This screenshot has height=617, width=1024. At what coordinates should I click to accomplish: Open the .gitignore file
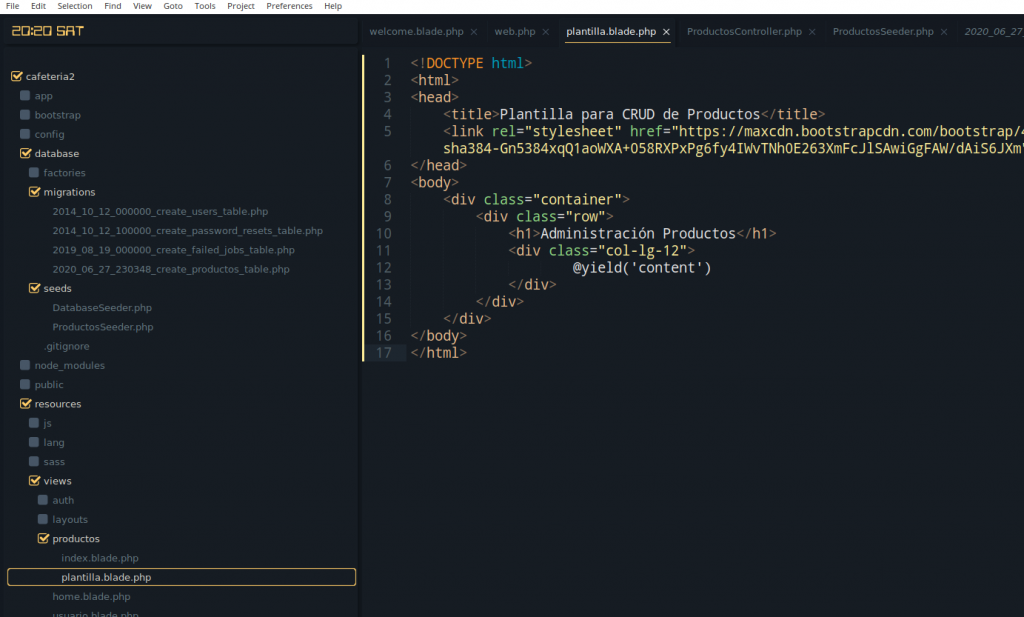tap(66, 346)
